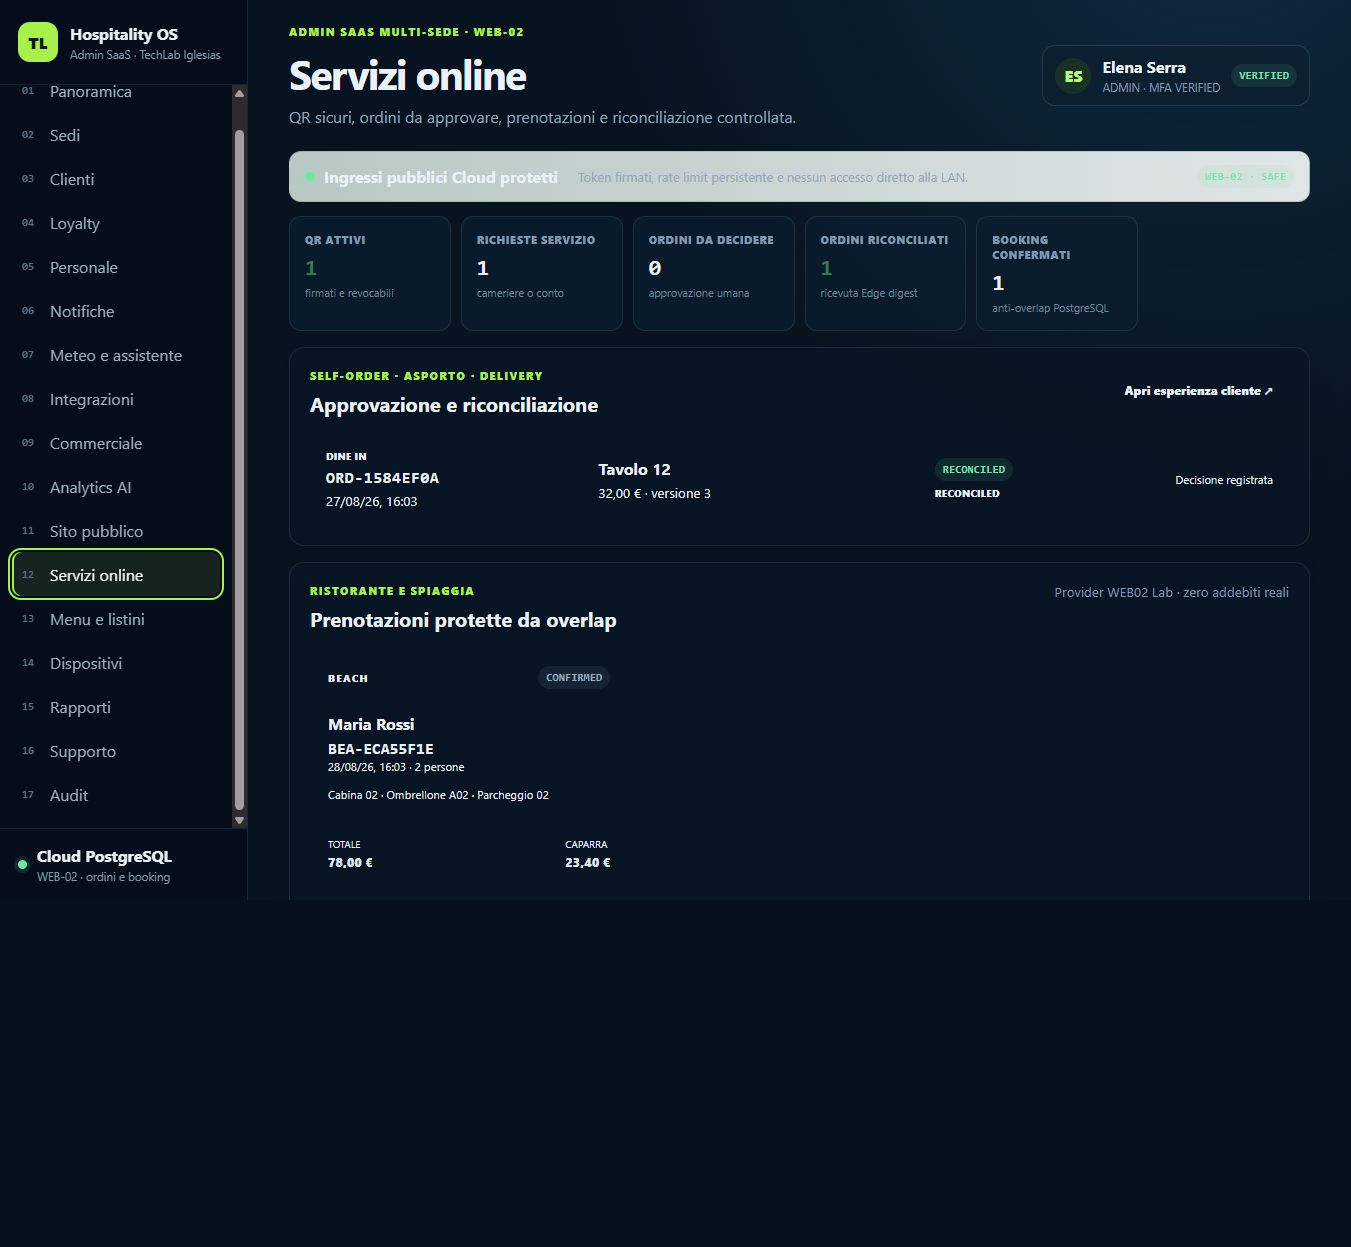Open Meteo e assistente
This screenshot has height=1247, width=1351.
(x=117, y=355)
